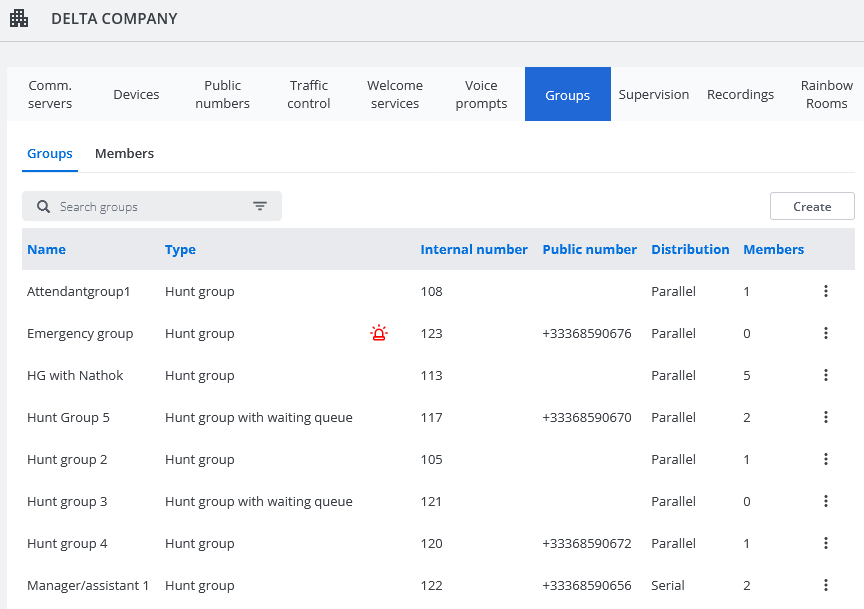Go to the Recordings tab
Image resolution: width=864 pixels, height=609 pixels.
click(x=740, y=94)
